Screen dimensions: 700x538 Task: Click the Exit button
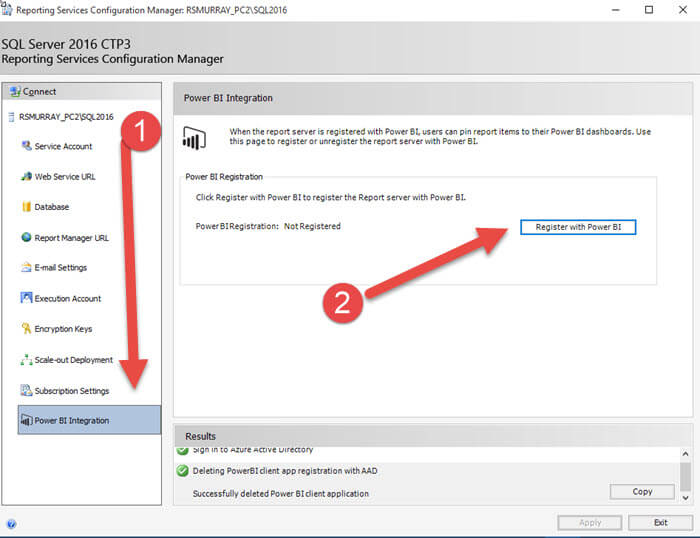point(660,523)
